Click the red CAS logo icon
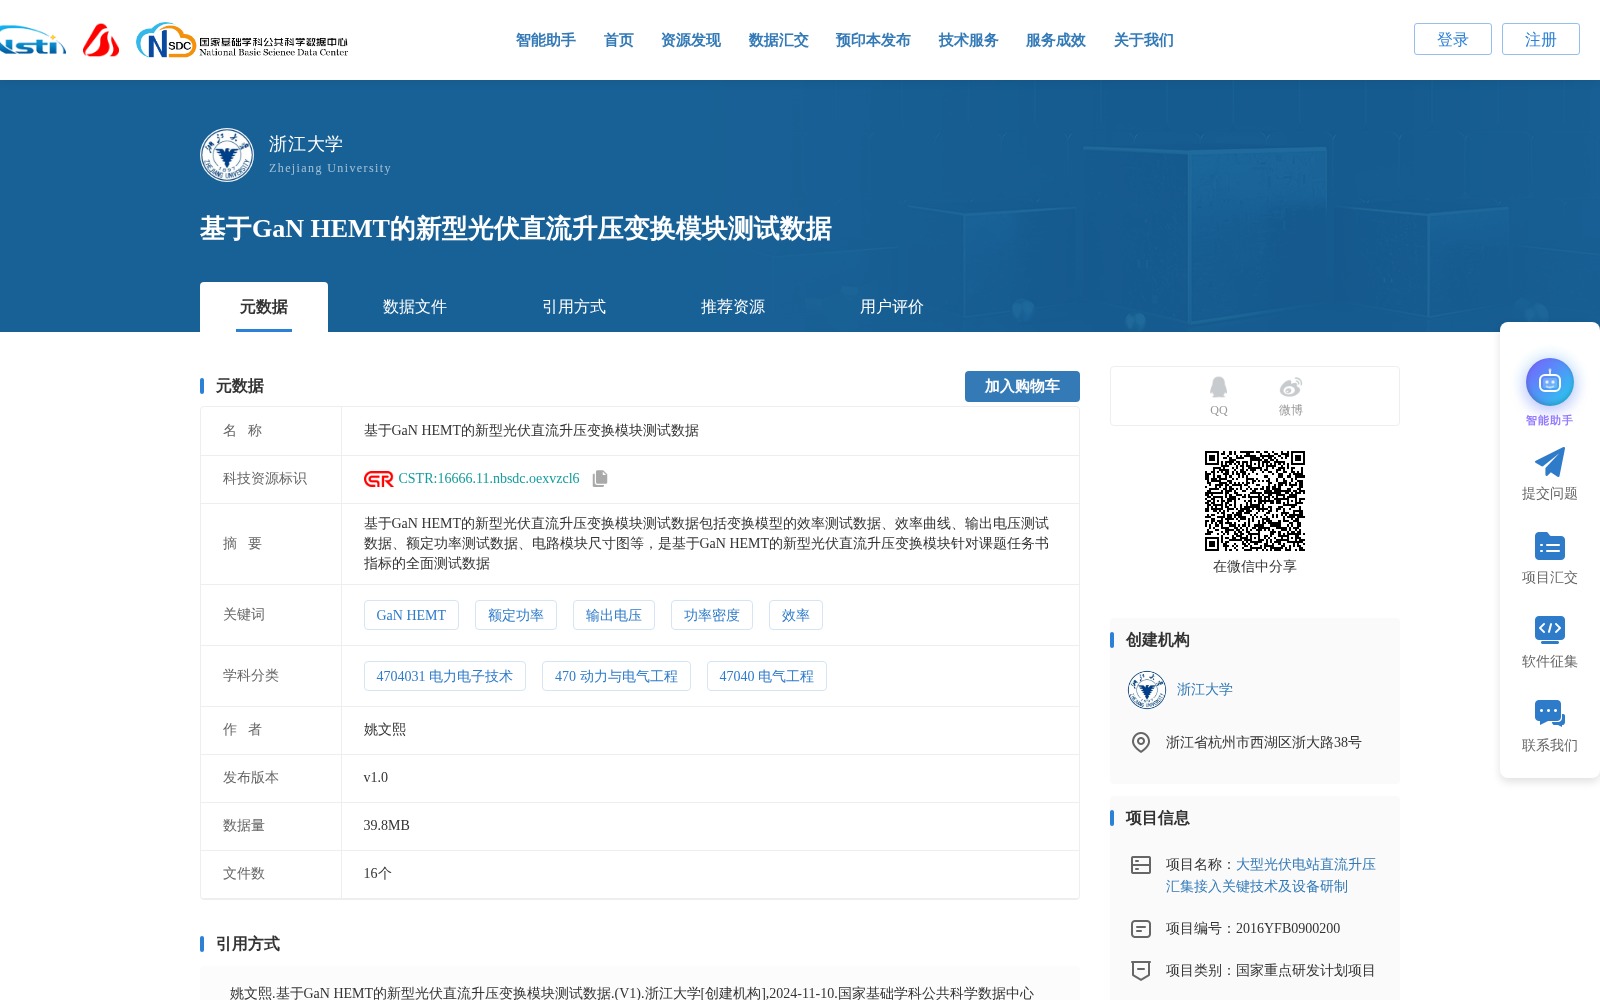The image size is (1600, 1000). pyautogui.click(x=101, y=40)
